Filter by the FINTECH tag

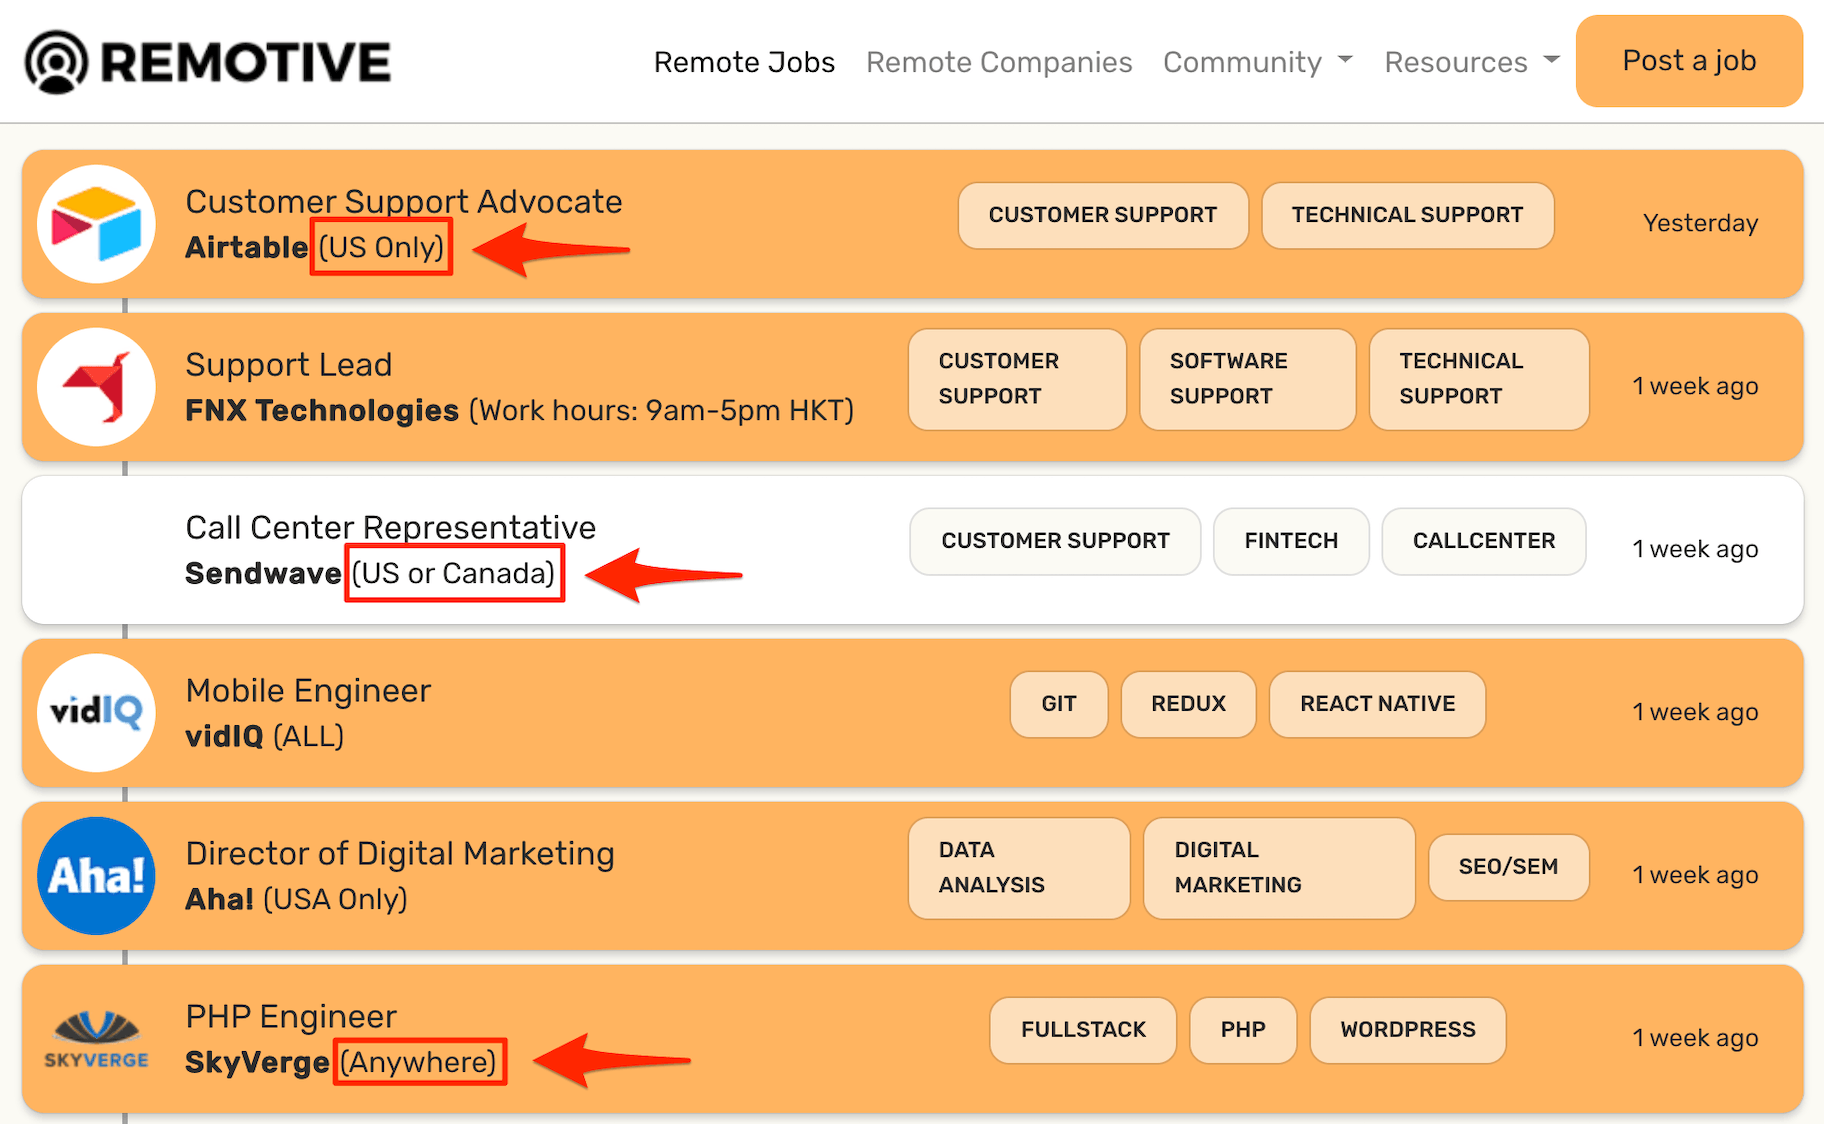[x=1290, y=541]
